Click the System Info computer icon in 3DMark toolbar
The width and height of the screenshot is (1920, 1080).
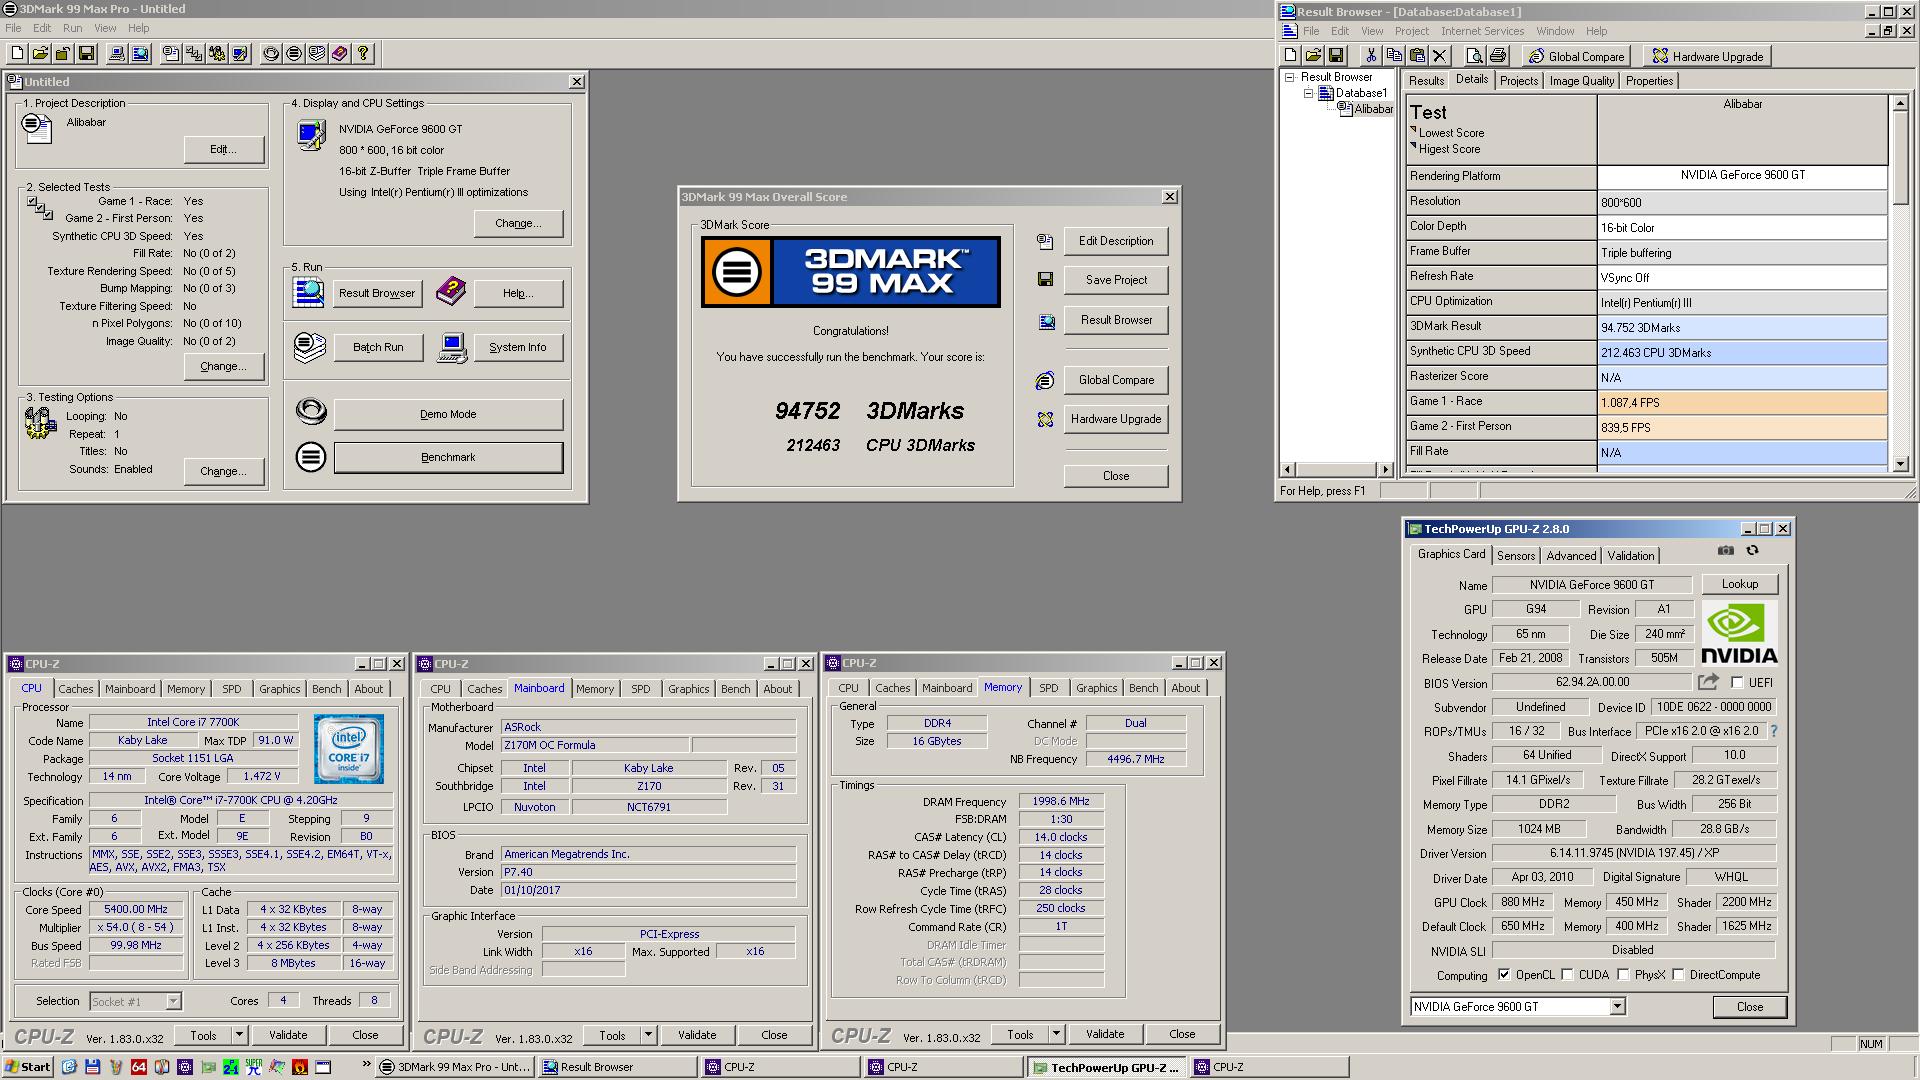tap(117, 53)
